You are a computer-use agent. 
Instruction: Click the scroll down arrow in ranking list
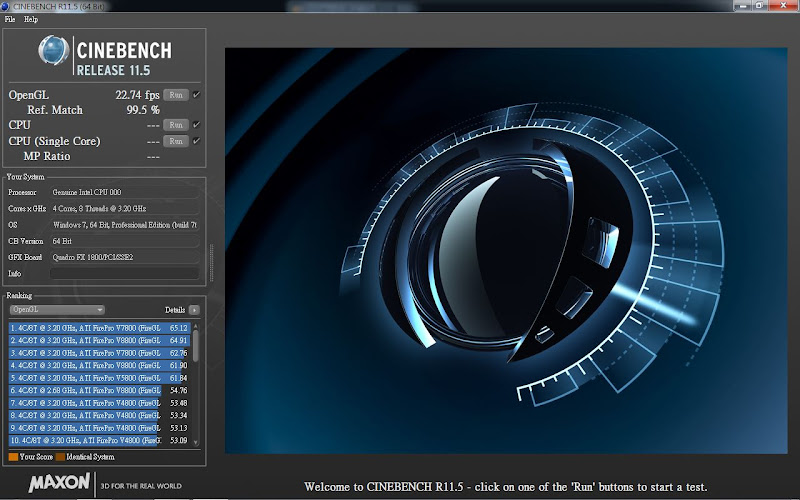coord(195,442)
